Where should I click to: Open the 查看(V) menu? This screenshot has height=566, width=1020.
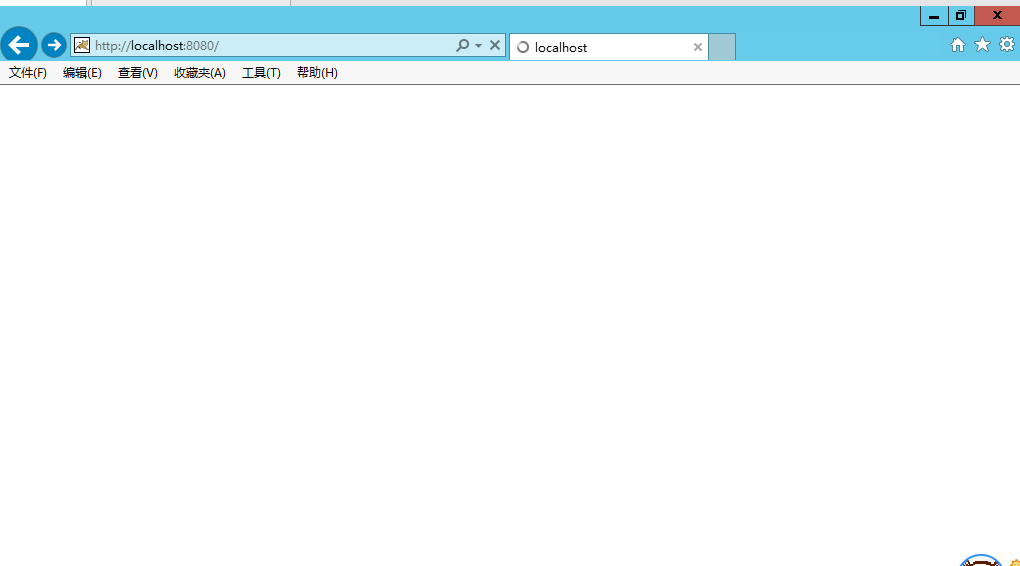tap(138, 73)
